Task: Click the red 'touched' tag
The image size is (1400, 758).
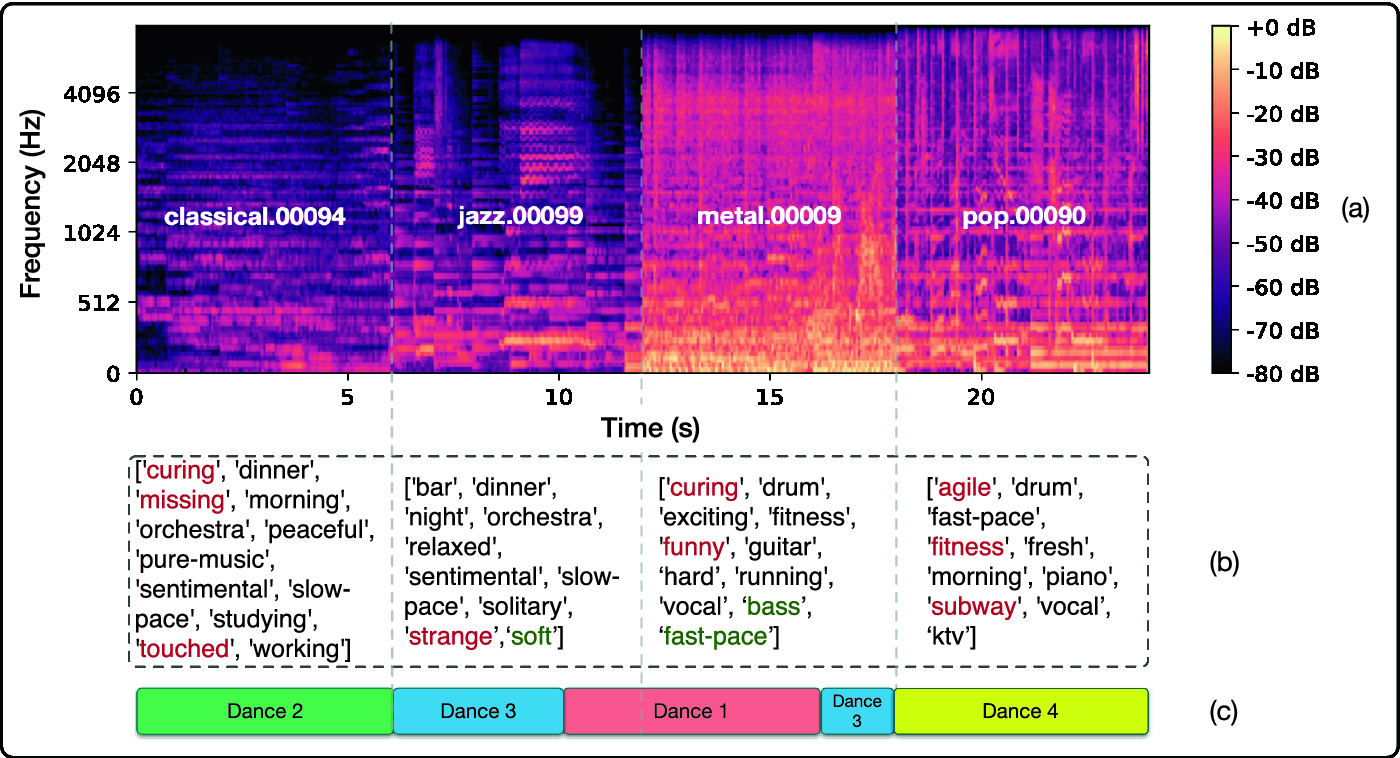Action: pyautogui.click(x=185, y=649)
